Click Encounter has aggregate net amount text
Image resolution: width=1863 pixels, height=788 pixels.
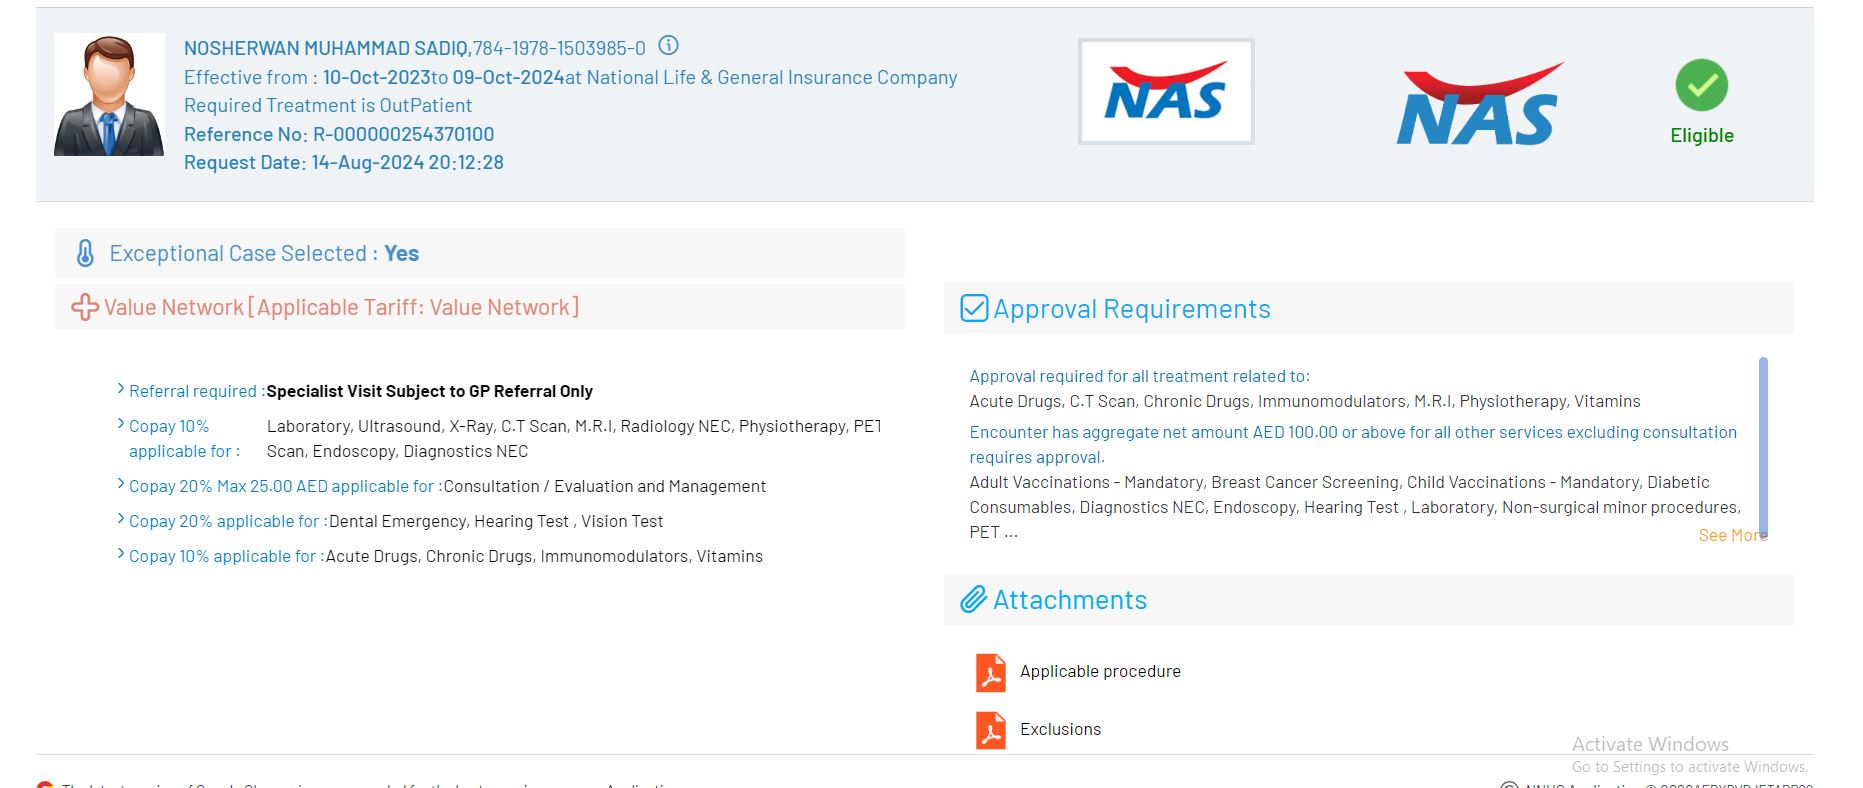(x=1353, y=444)
